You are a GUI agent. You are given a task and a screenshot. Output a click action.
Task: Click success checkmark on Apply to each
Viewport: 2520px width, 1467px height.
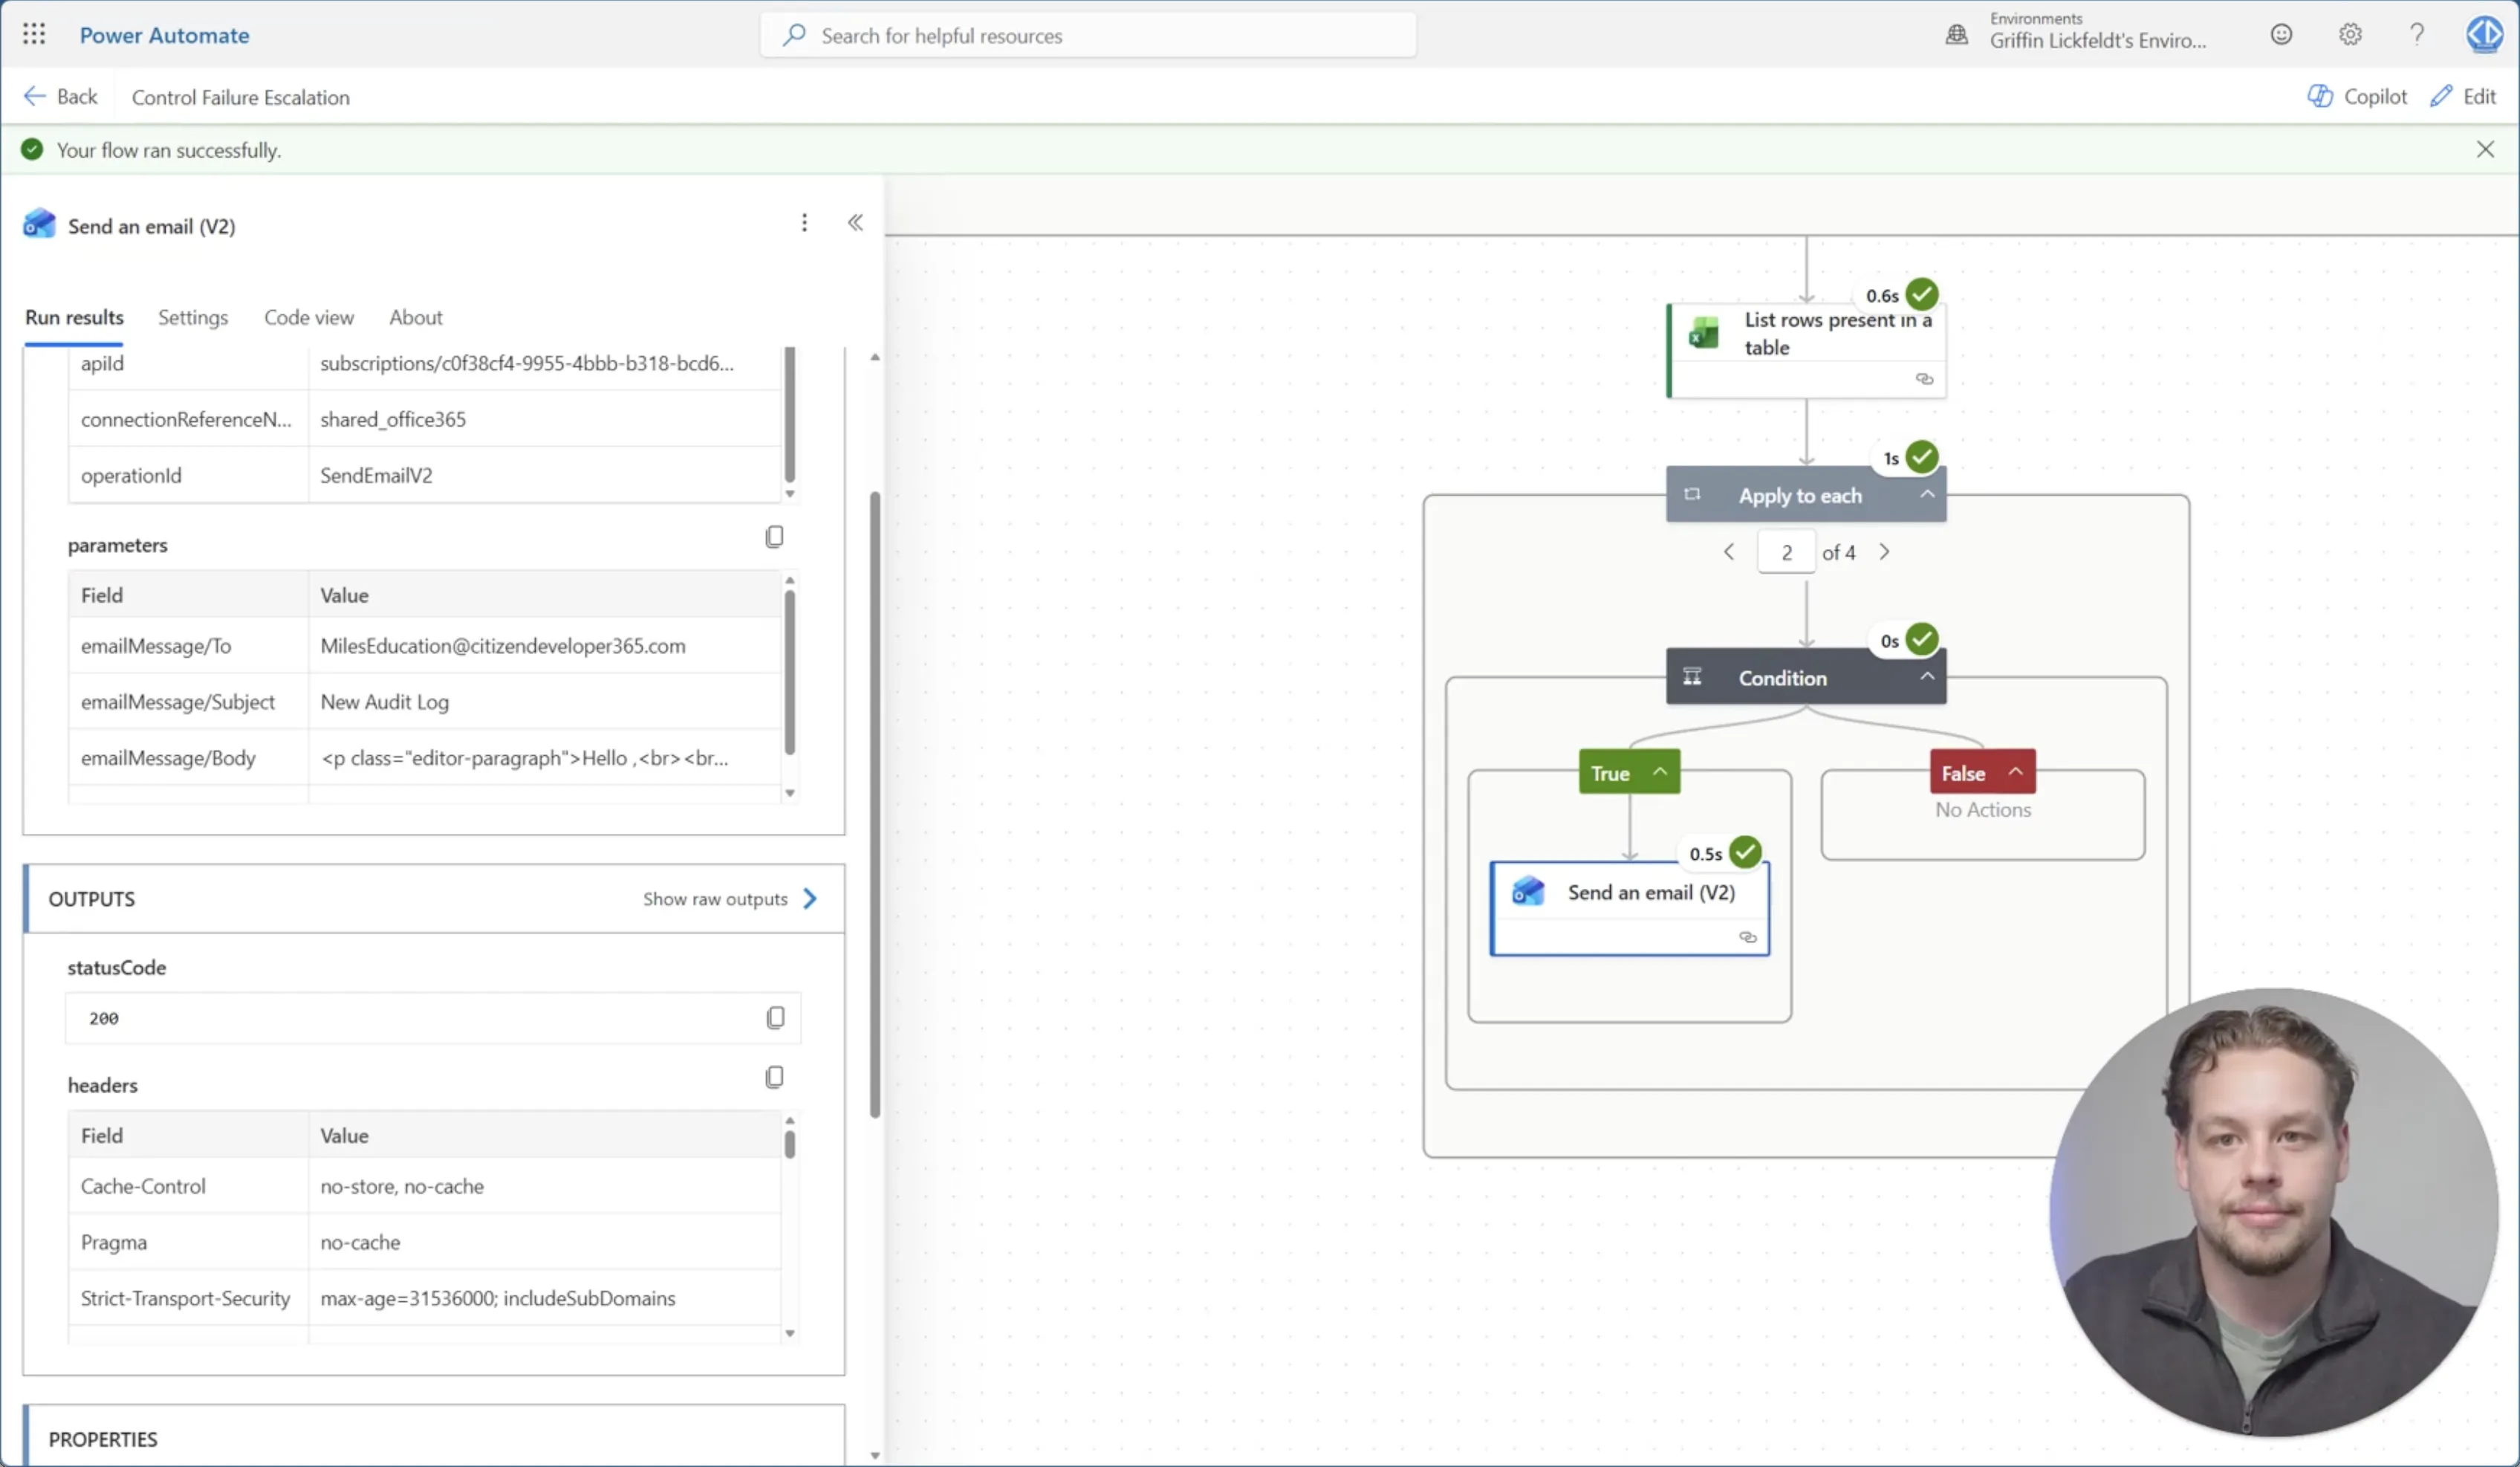(1922, 457)
